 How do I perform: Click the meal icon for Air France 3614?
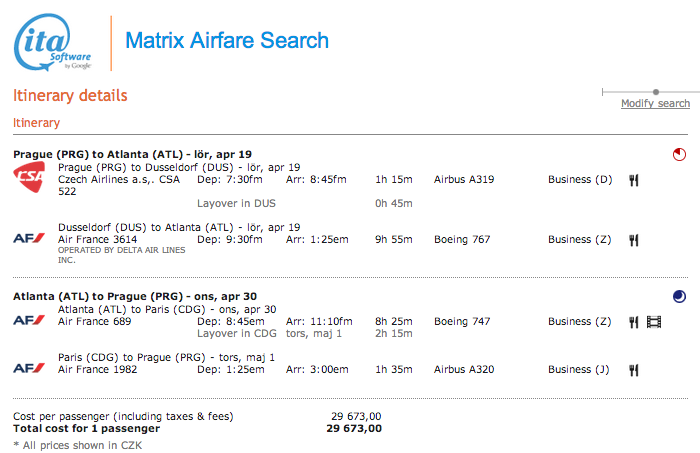[x=633, y=240]
